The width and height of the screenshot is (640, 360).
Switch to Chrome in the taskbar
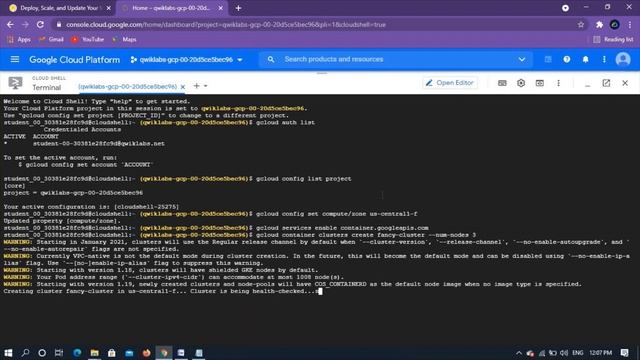pos(164,353)
